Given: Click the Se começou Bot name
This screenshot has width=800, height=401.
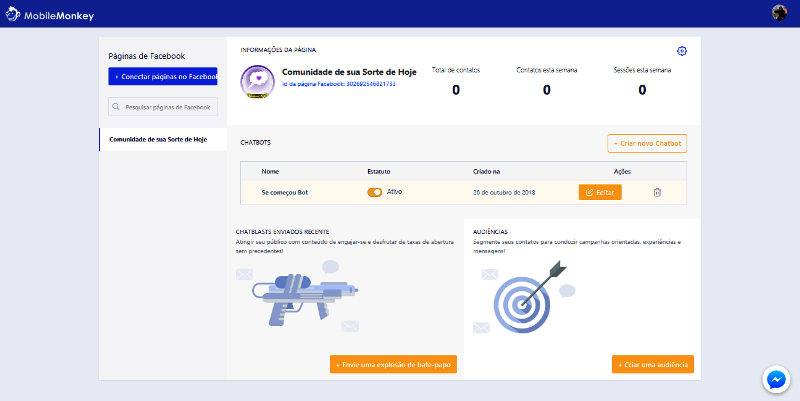Looking at the screenshot, I should coord(285,192).
